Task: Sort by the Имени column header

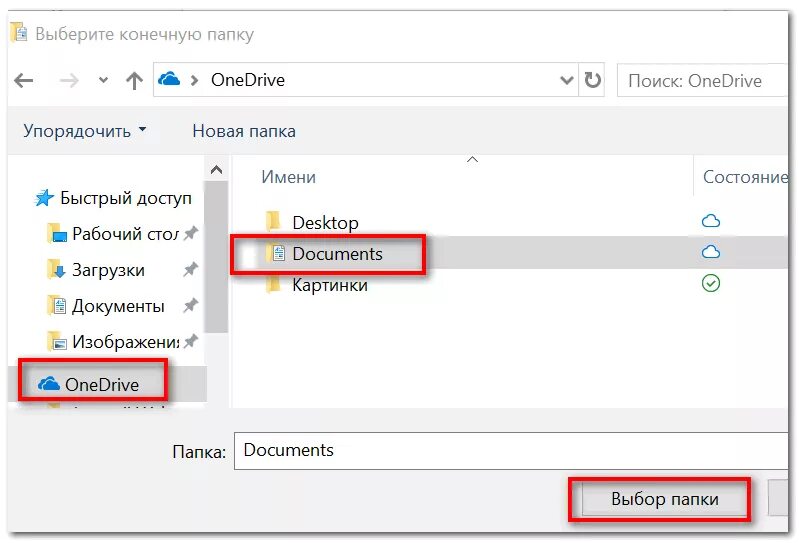Action: 288,177
